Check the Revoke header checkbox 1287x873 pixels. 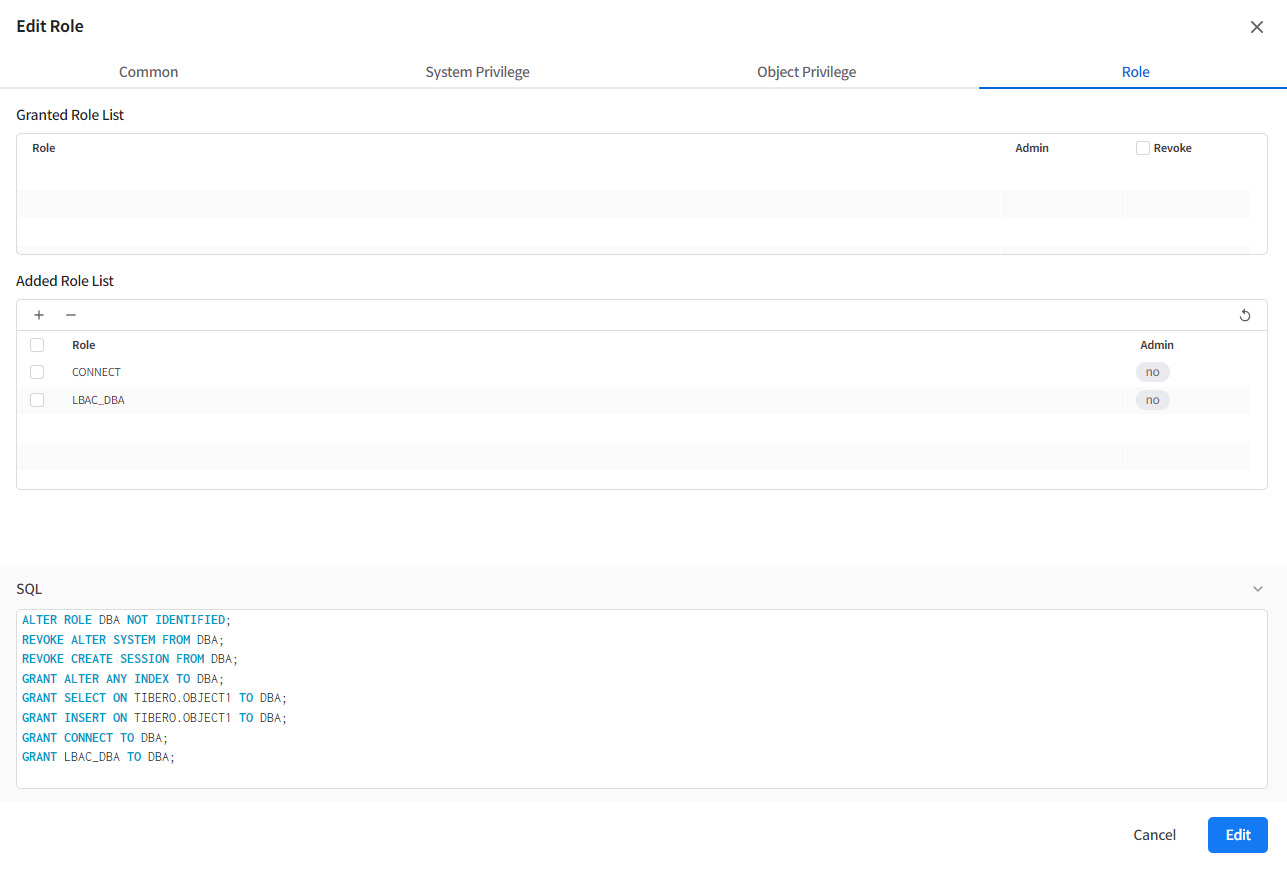1143,148
